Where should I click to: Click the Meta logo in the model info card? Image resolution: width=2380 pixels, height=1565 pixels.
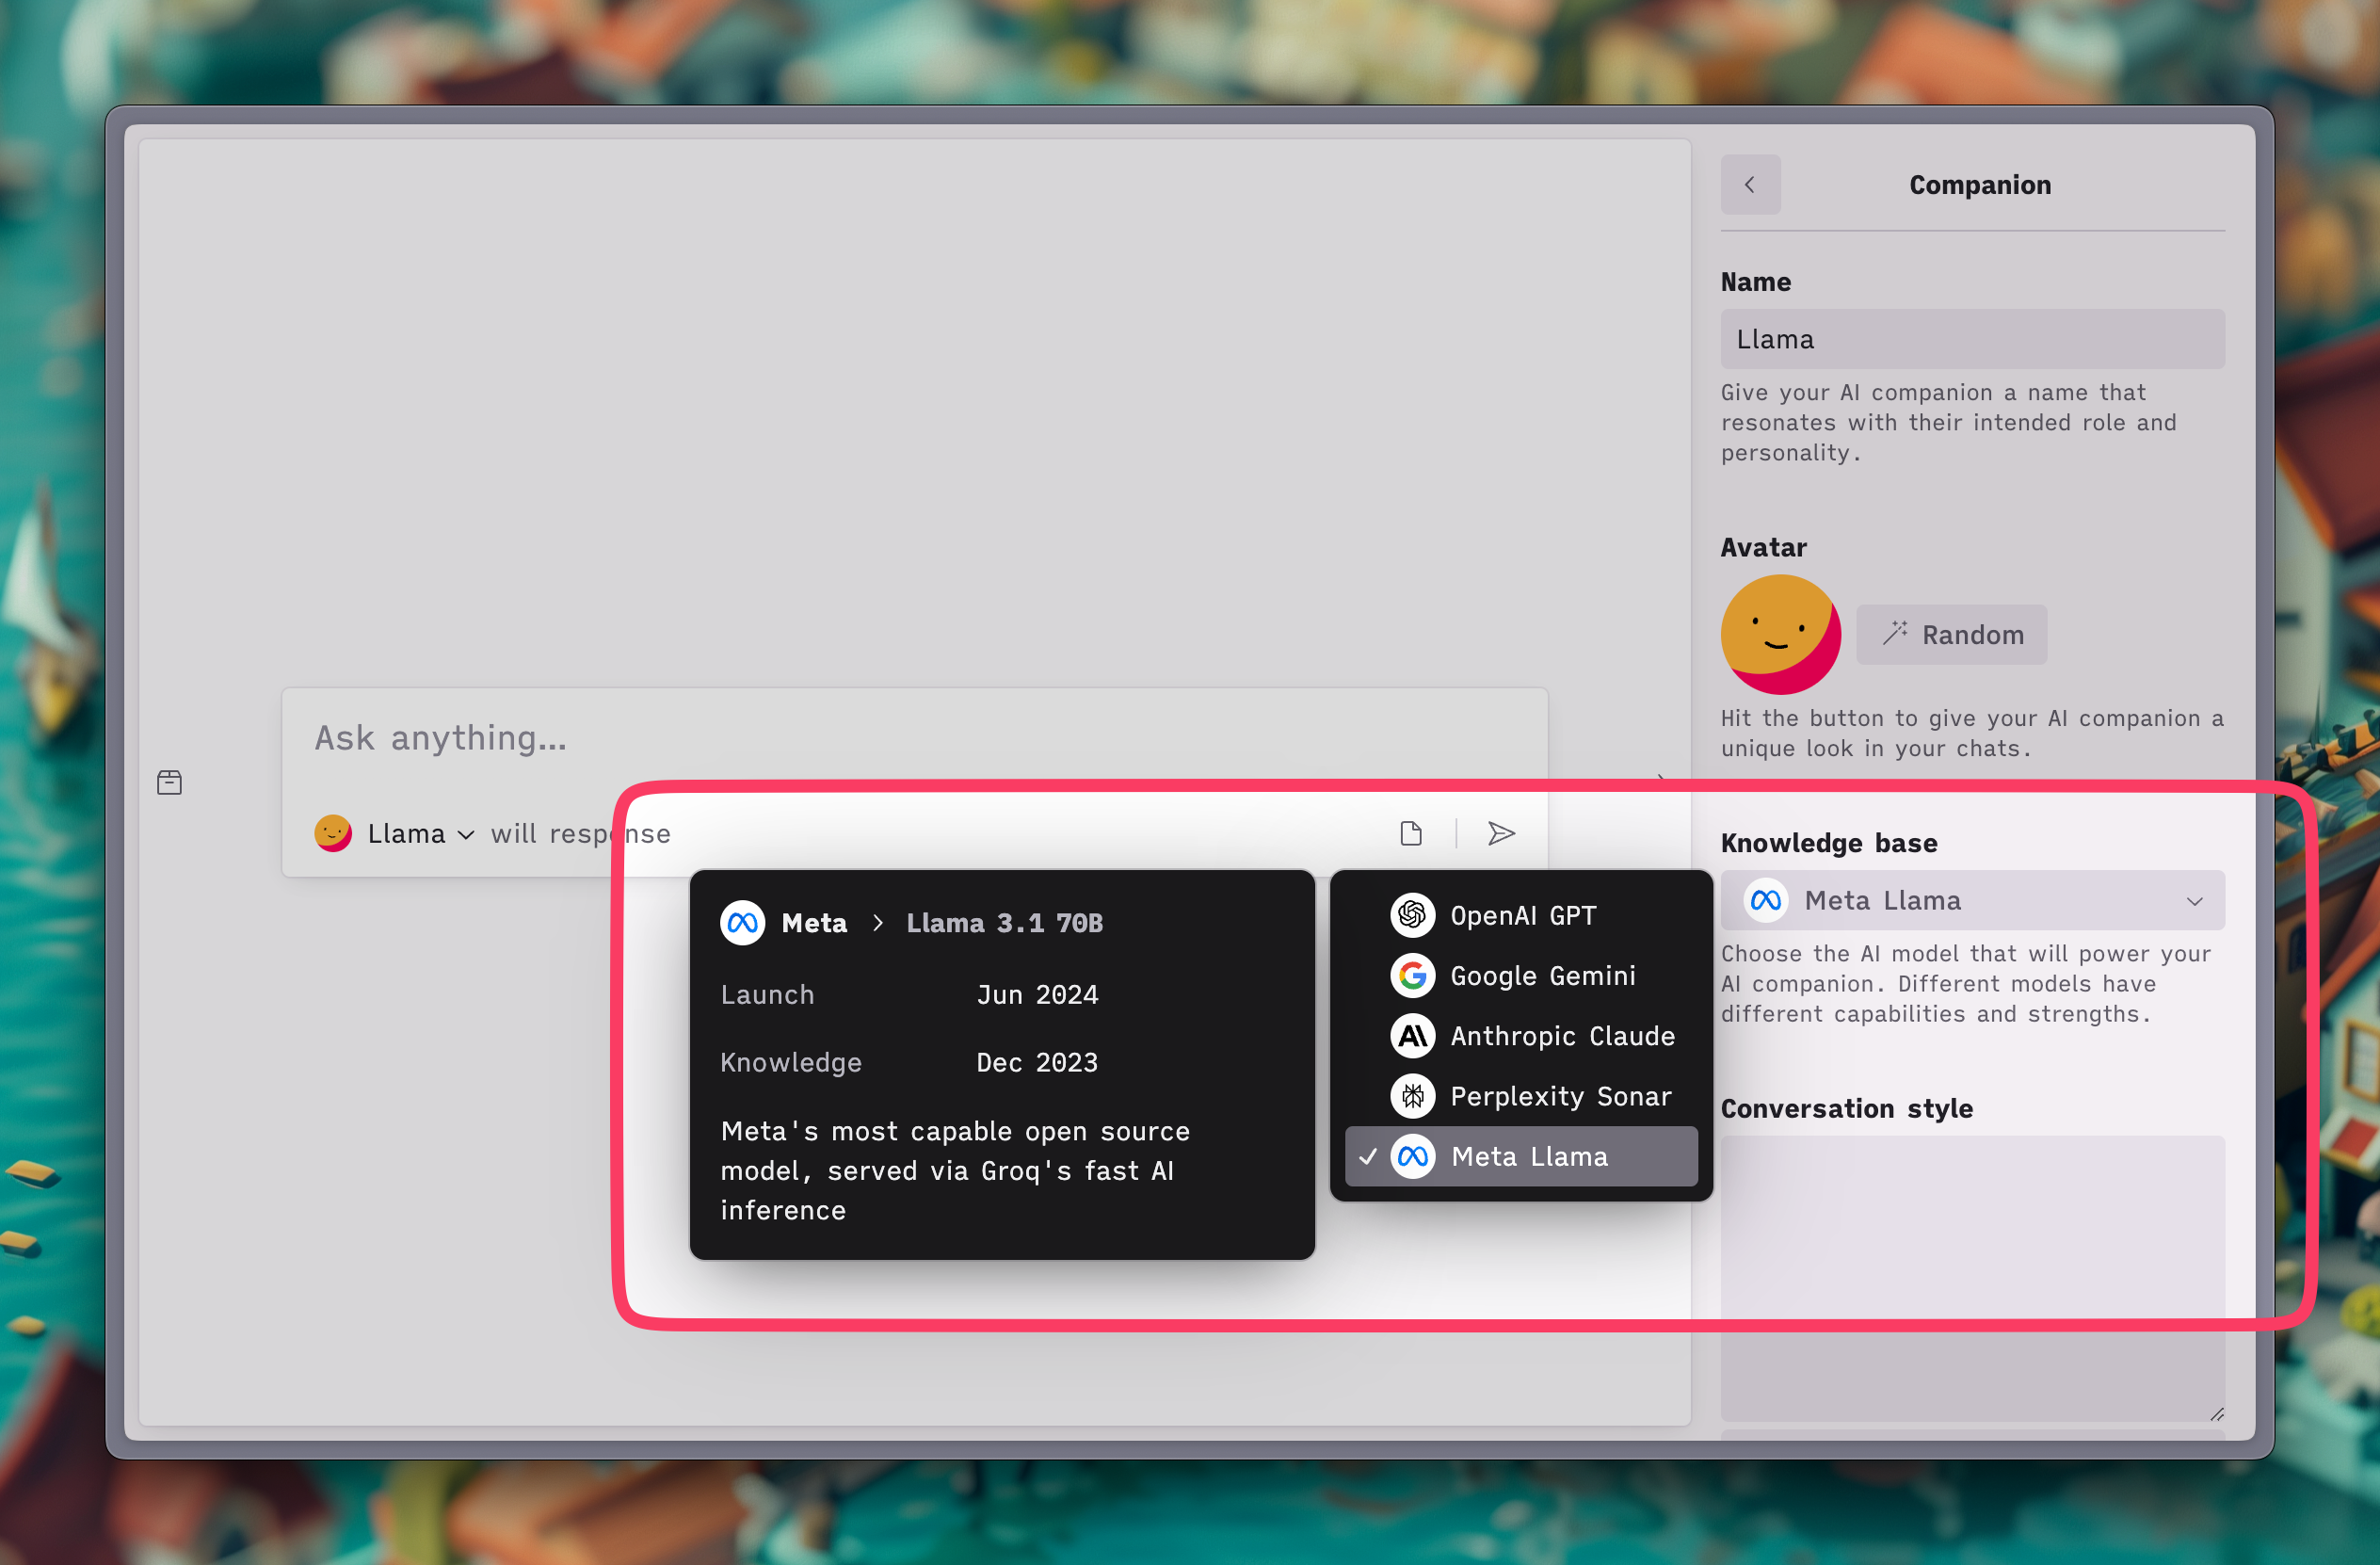(742, 922)
